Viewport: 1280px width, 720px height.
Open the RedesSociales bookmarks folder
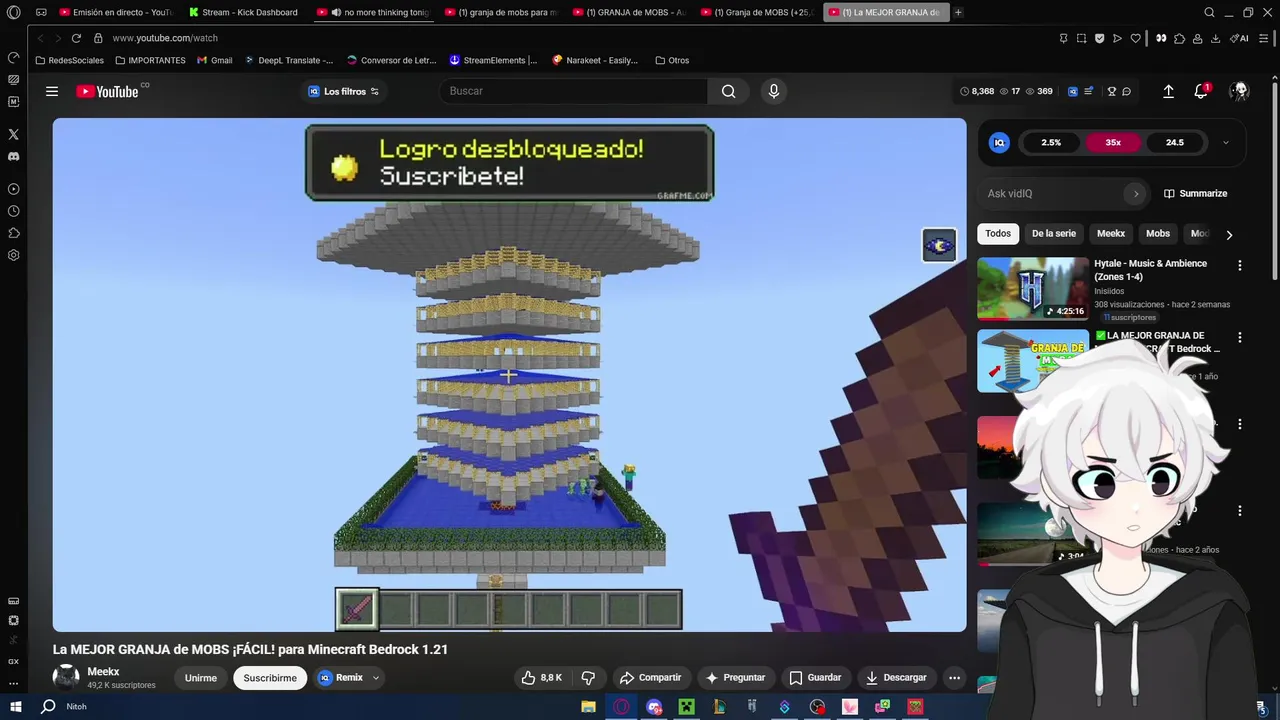point(69,60)
